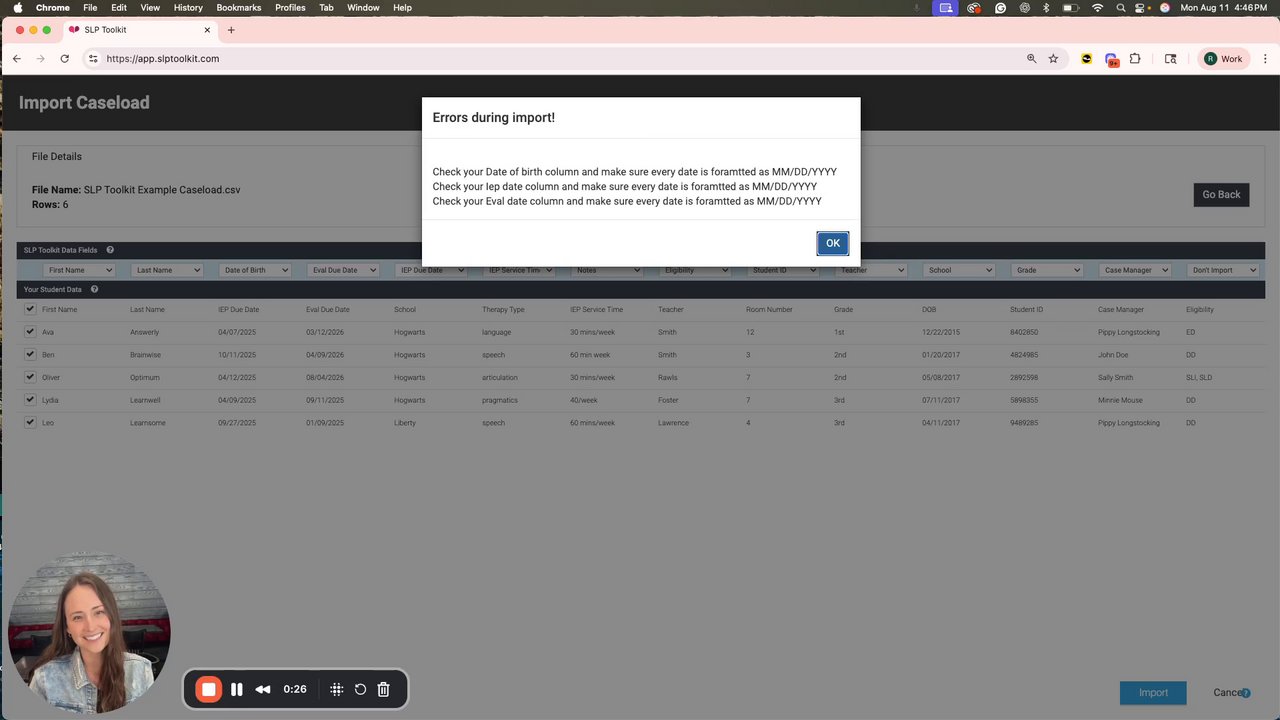Open Spotlight search in menu bar
The width and height of the screenshot is (1280, 720).
pyautogui.click(x=1121, y=7)
